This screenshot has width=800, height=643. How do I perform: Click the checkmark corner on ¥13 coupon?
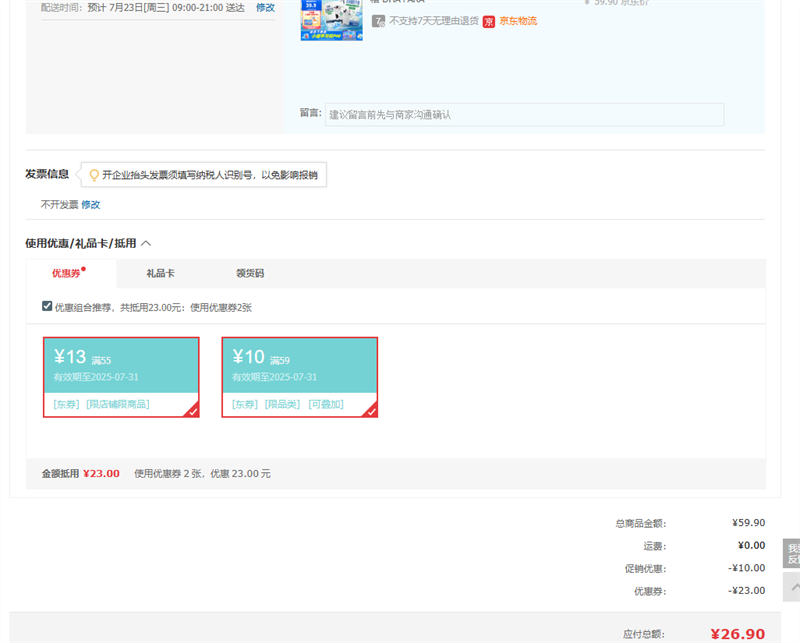(192, 410)
